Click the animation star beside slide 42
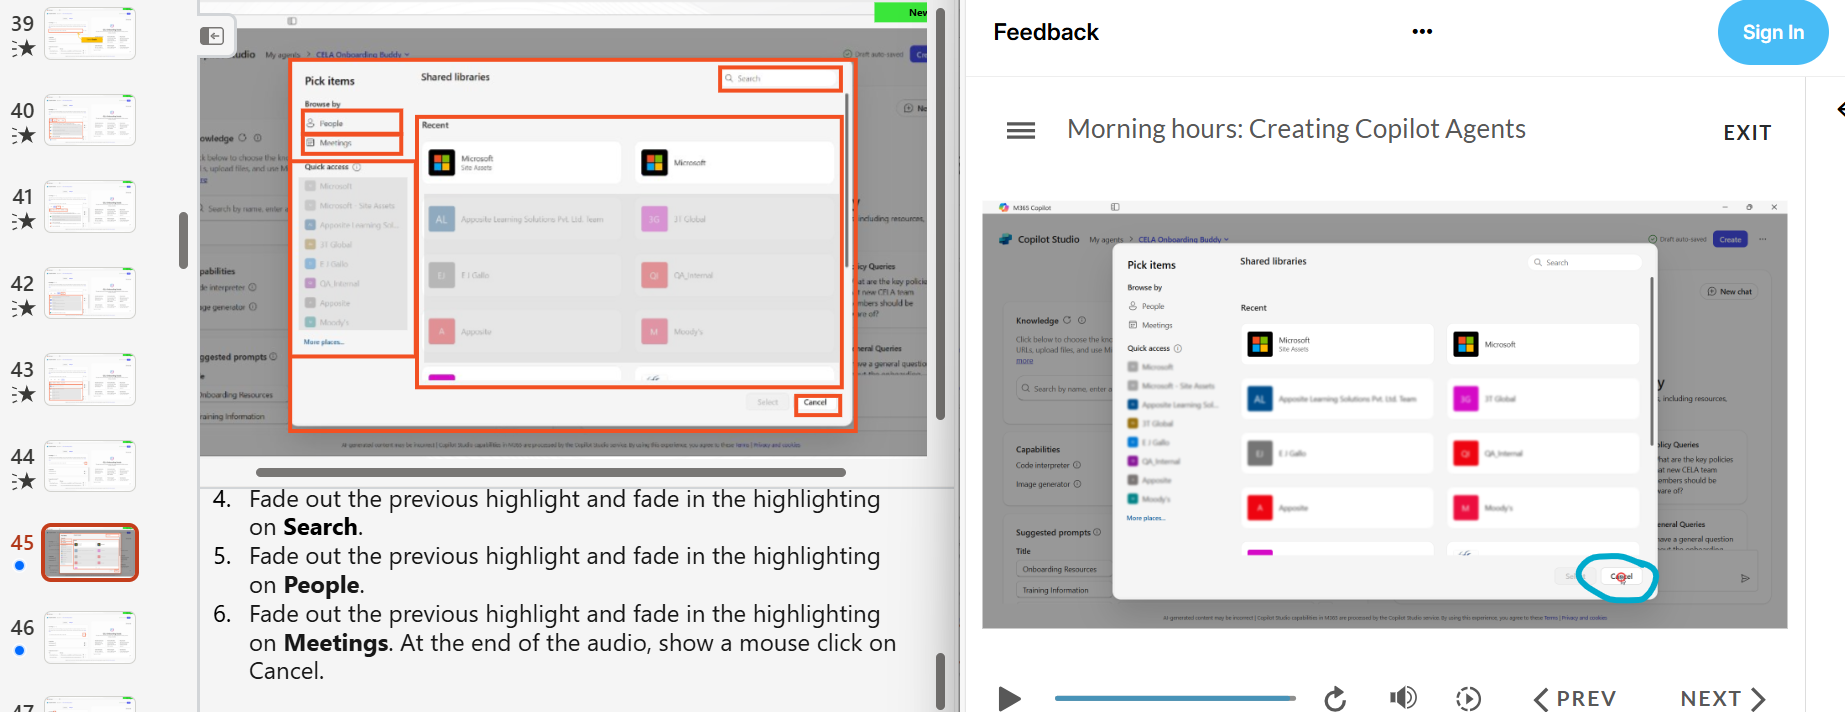 tap(24, 308)
